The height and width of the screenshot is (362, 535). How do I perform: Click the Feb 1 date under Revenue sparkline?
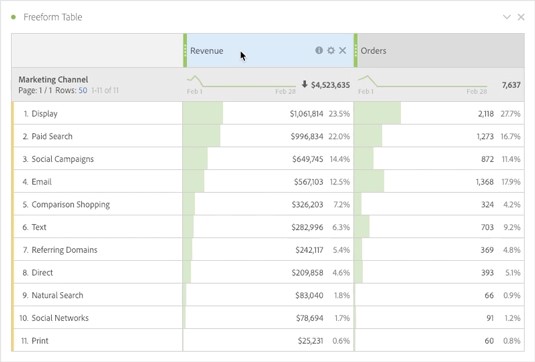[x=194, y=92]
